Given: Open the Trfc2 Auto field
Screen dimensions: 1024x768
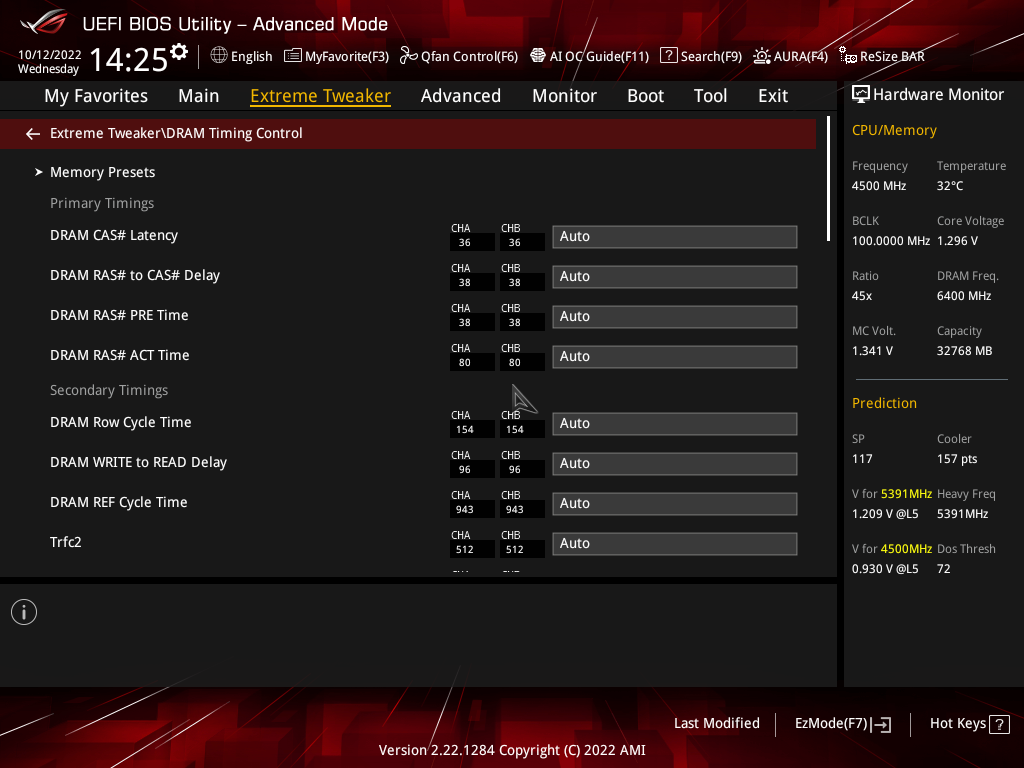Looking at the screenshot, I should click(x=675, y=543).
